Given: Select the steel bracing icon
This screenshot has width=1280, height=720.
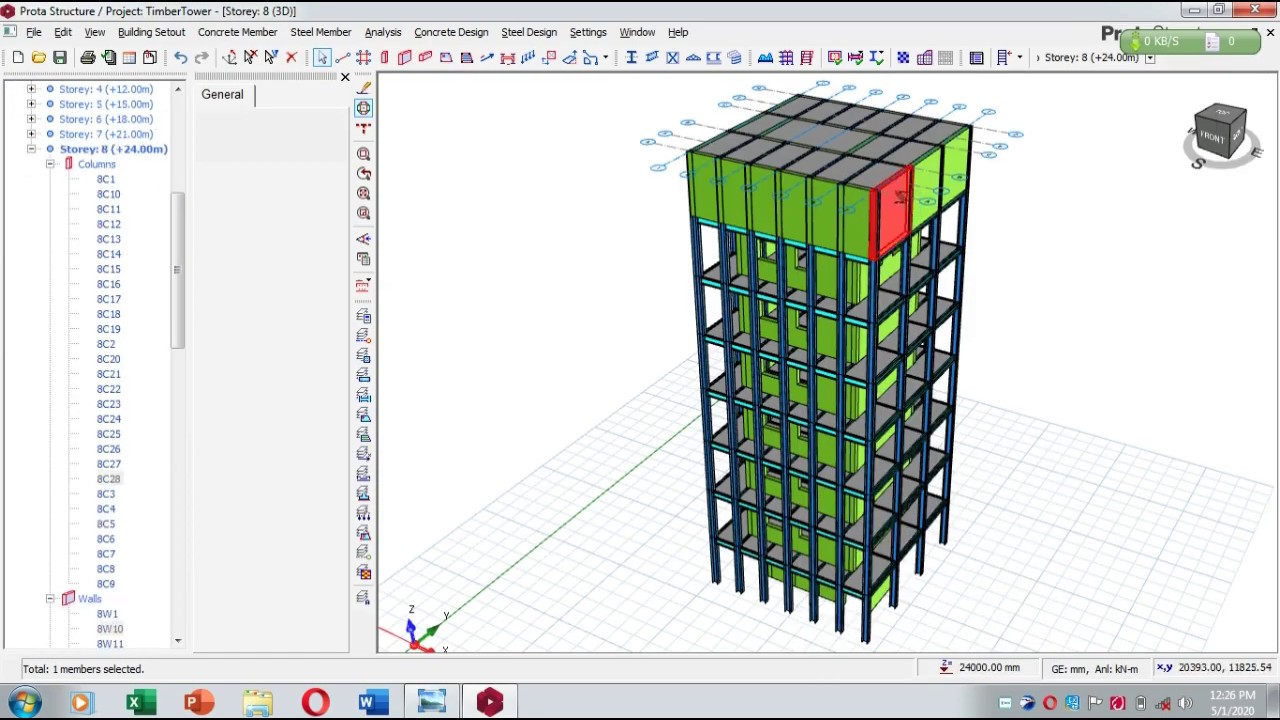Looking at the screenshot, I should tap(672, 58).
